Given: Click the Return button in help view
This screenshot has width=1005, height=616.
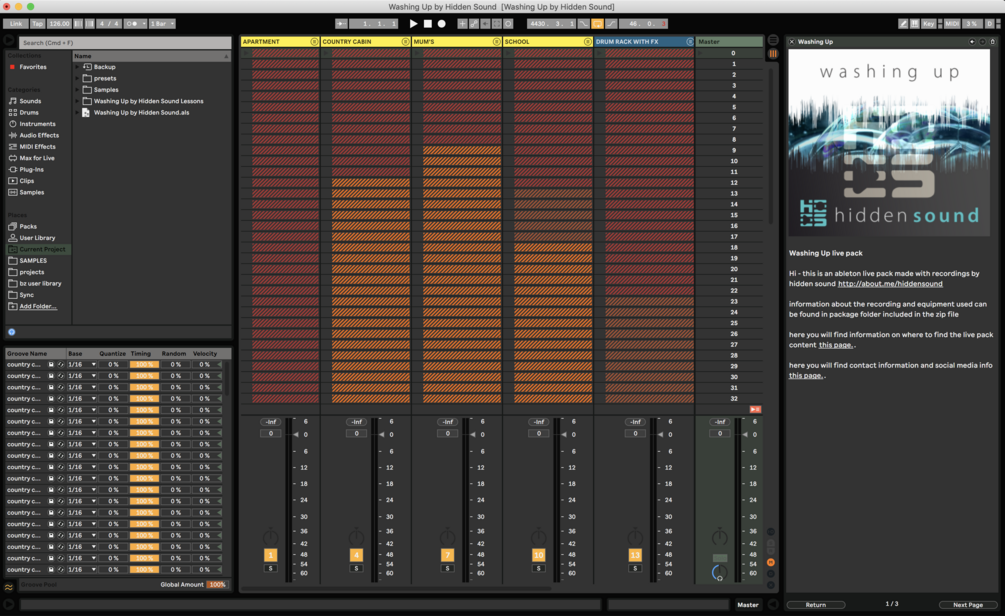Looking at the screenshot, I should pos(815,604).
